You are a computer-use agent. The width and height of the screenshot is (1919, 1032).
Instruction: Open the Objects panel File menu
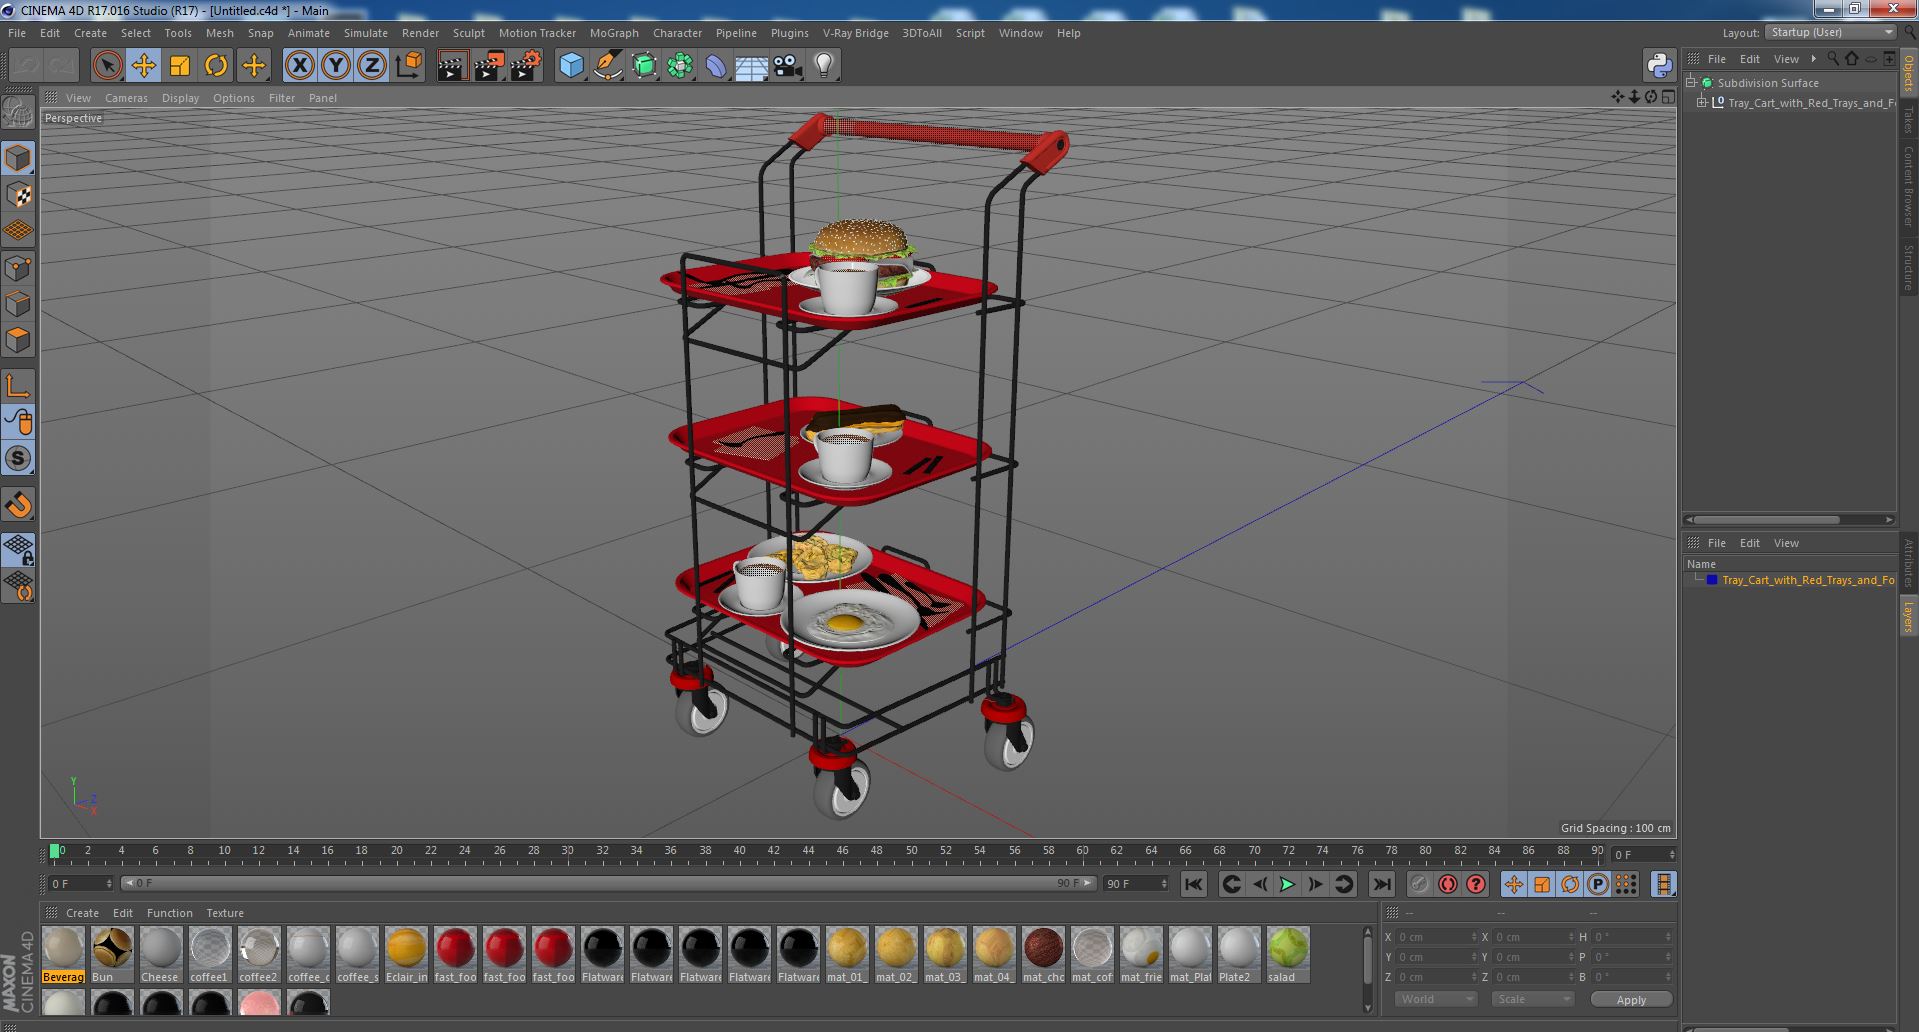tap(1717, 59)
